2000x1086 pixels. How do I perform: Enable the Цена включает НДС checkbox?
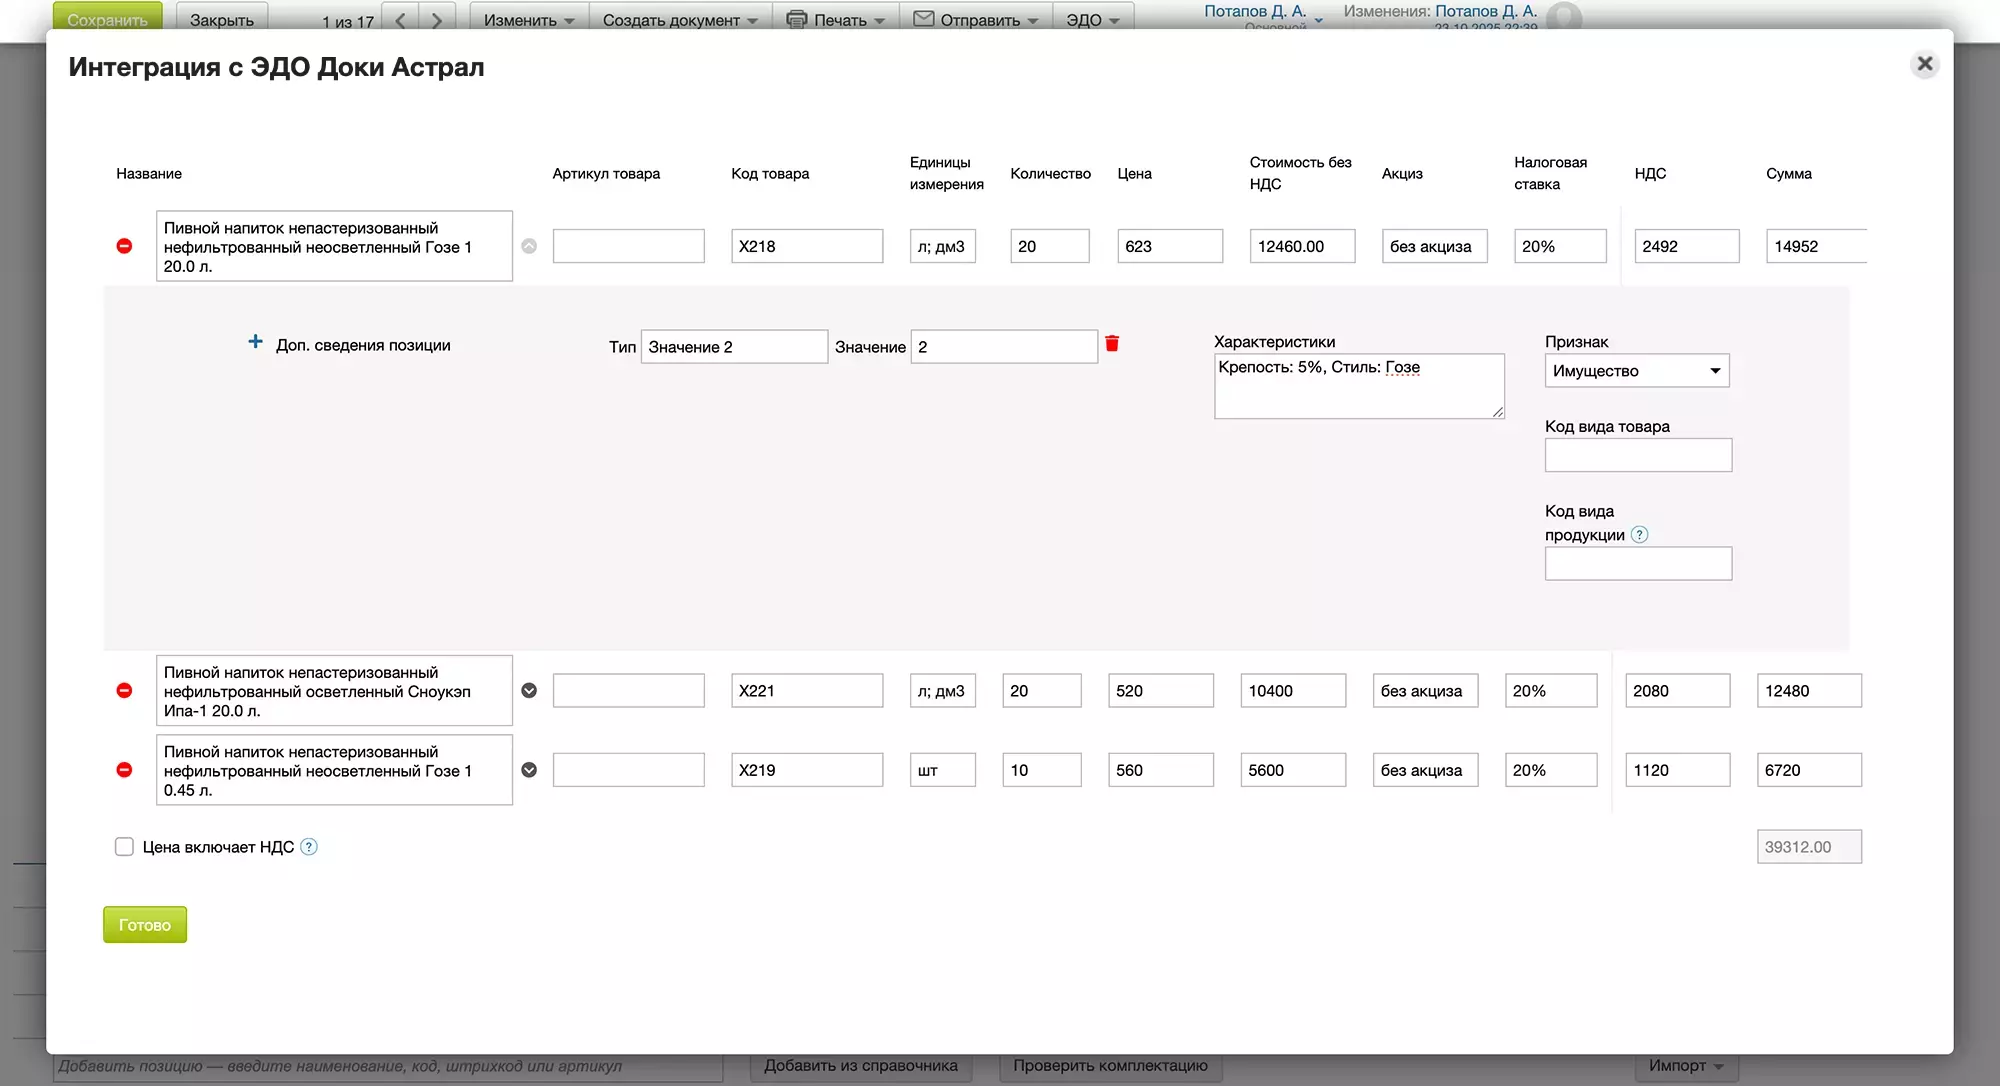coord(124,847)
